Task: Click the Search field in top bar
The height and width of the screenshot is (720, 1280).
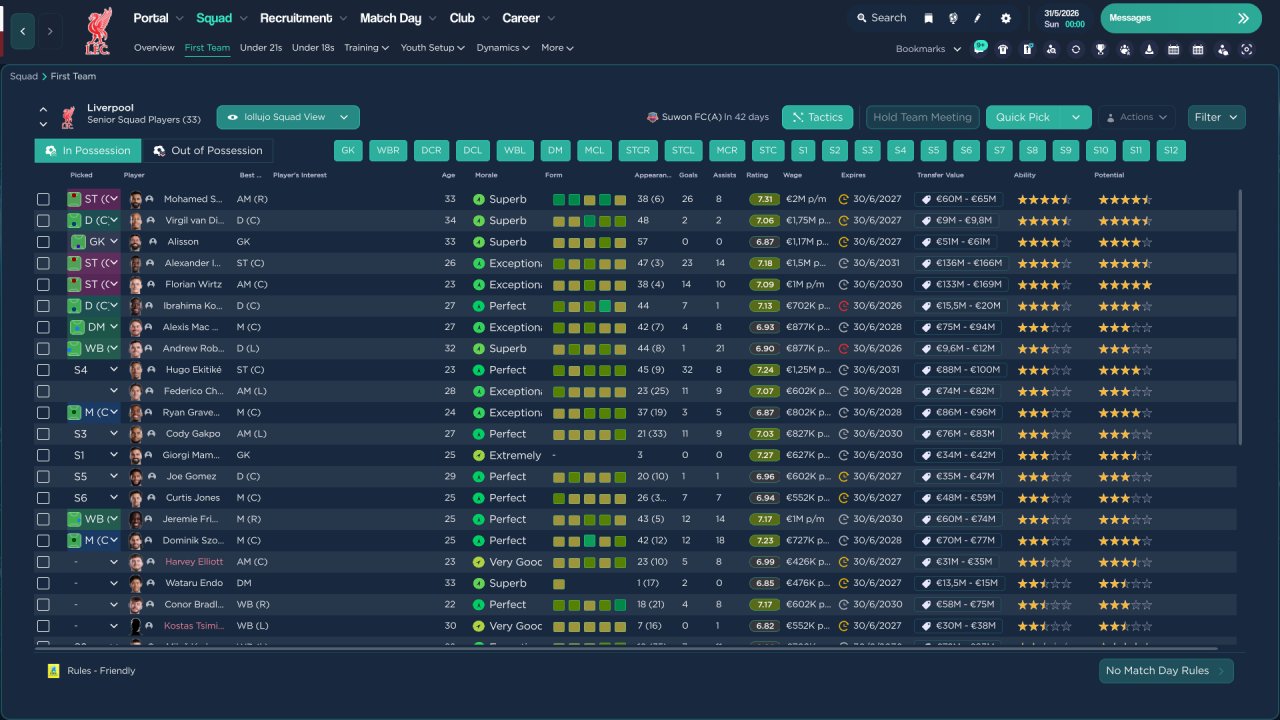Action: (880, 18)
